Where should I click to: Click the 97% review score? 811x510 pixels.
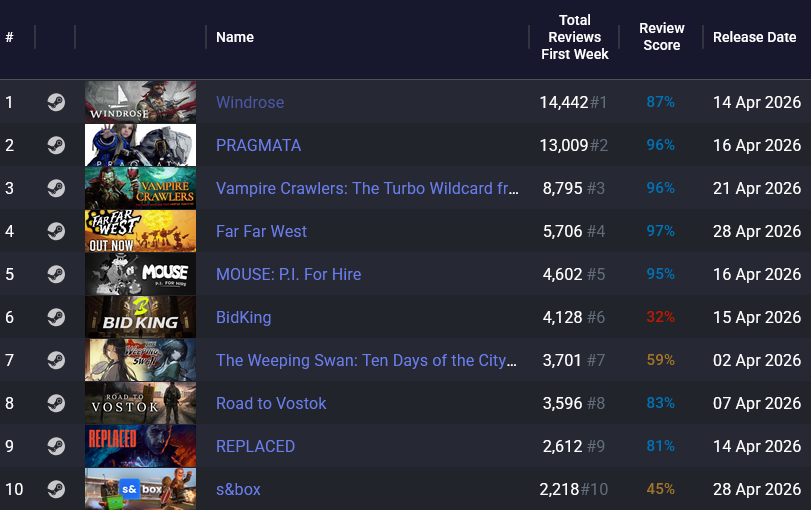coord(660,231)
